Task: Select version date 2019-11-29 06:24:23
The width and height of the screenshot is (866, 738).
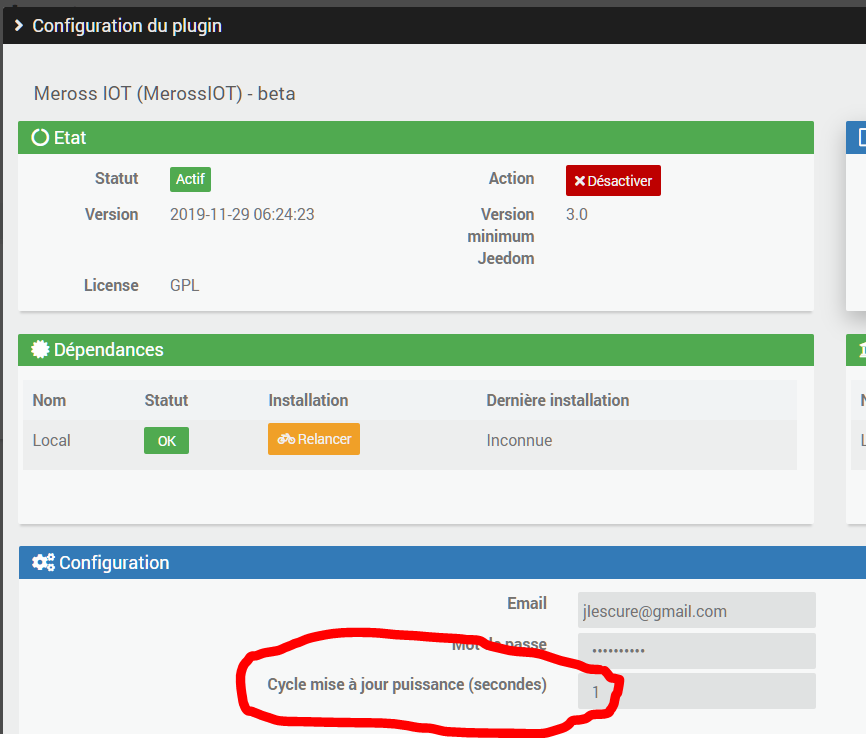Action: pos(242,214)
